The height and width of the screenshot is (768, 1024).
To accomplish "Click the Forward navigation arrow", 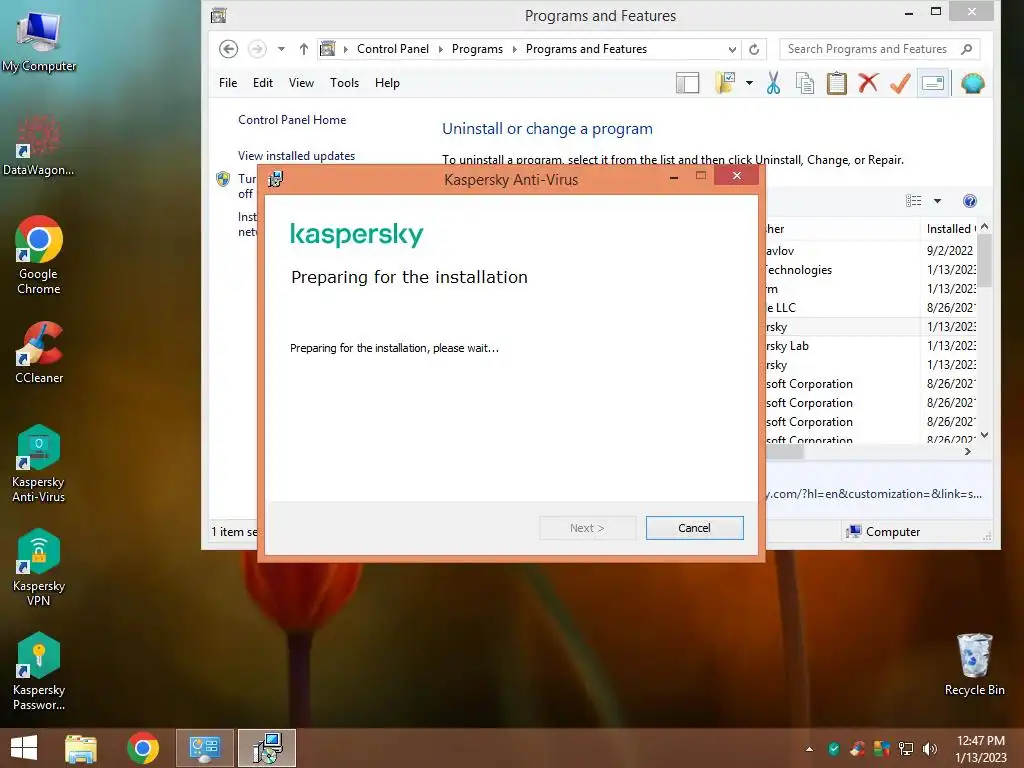I will [x=257, y=49].
